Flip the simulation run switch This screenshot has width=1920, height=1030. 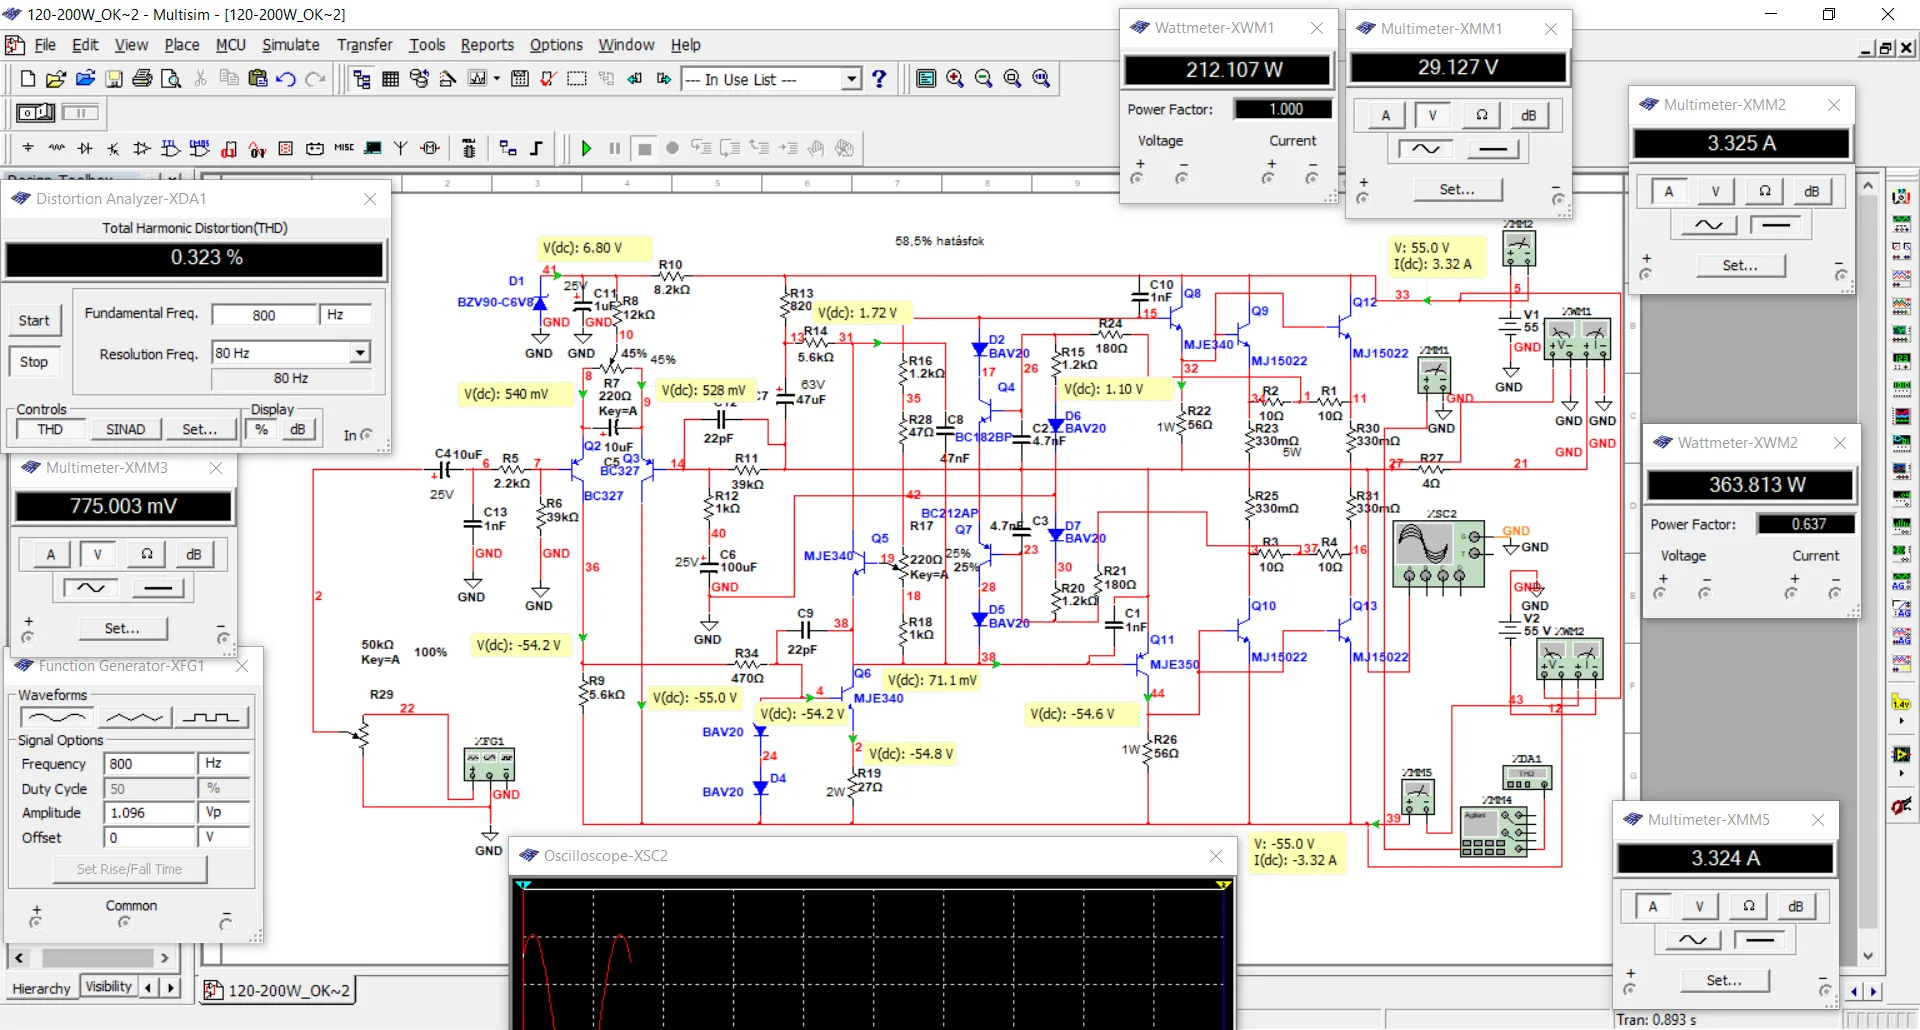pos(36,113)
